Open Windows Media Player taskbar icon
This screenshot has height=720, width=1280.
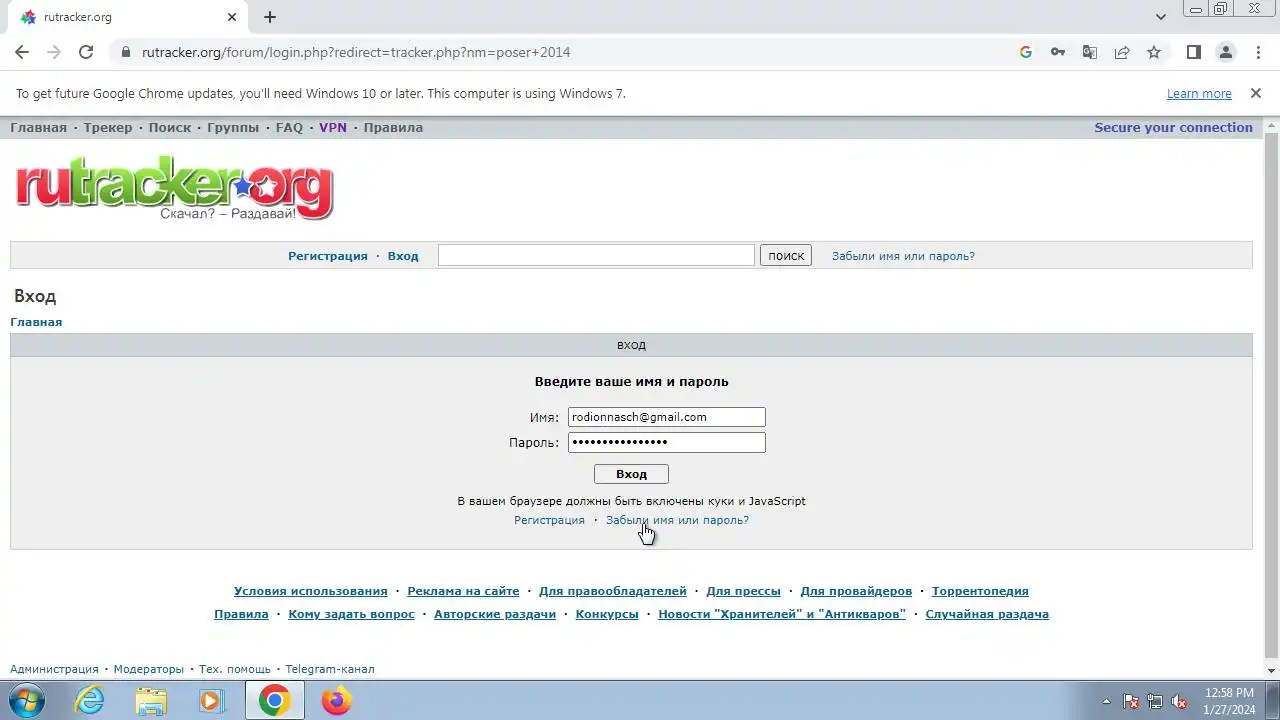(x=211, y=701)
